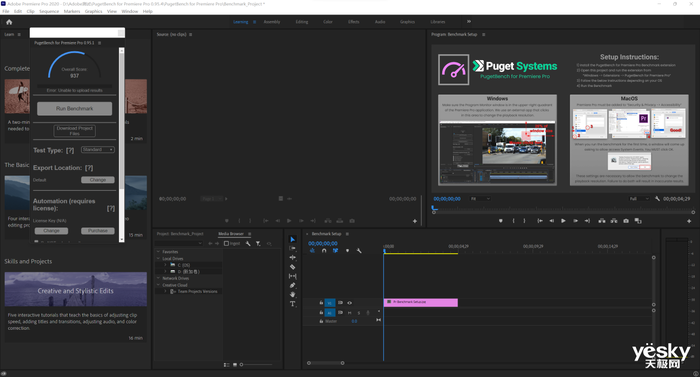Toggle Snap in timeline
Screen dimensions: 700x377
pyautogui.click(x=324, y=251)
